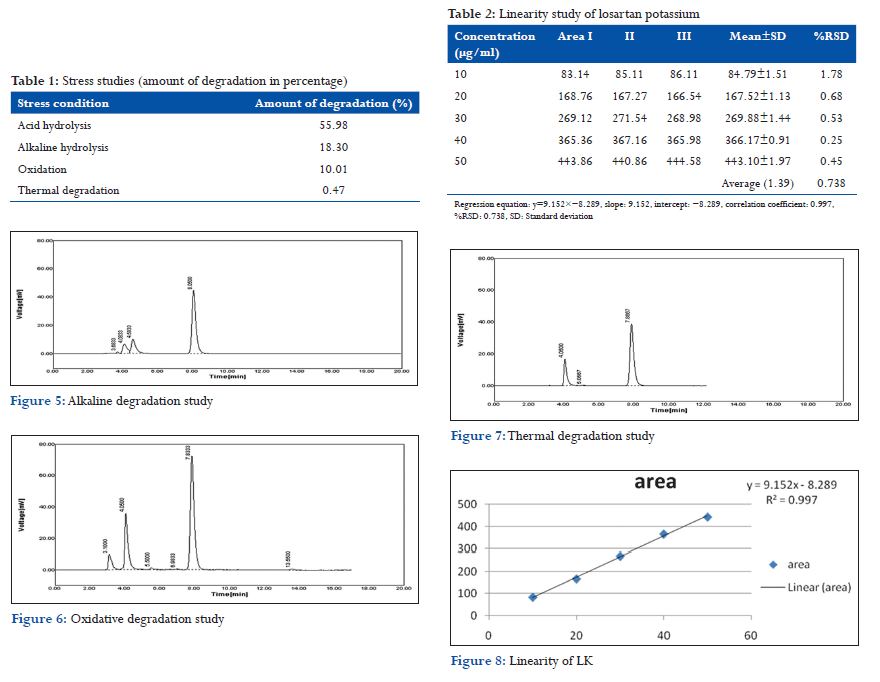Click the 'area' chart title
Image resolution: width=880 pixels, height=682 pixels.
[x=653, y=482]
